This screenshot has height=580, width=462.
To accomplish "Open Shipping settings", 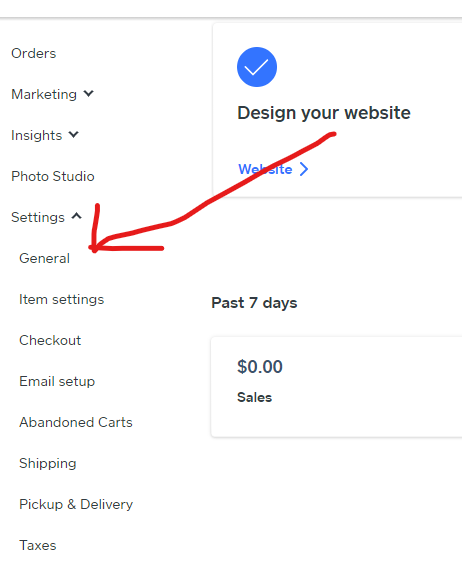I will click(48, 463).
